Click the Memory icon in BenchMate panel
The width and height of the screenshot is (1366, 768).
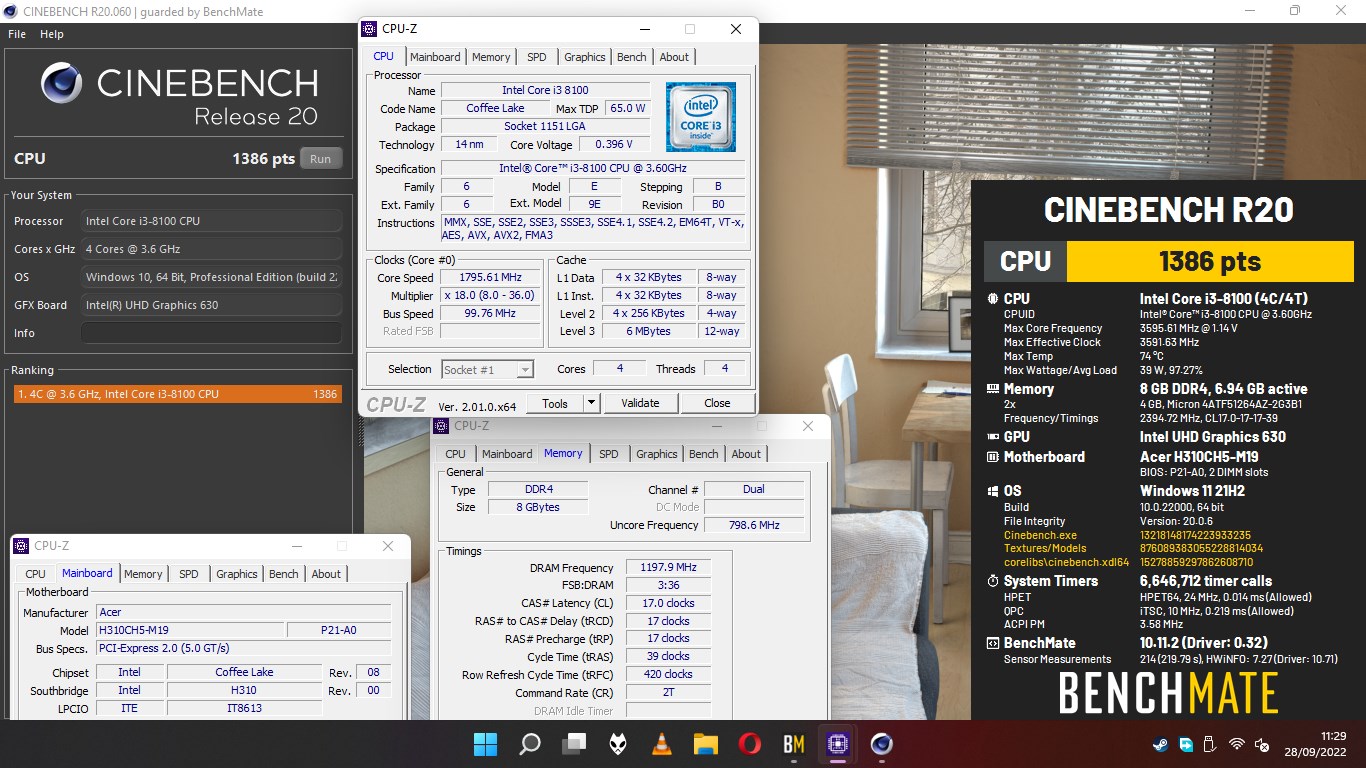[993, 389]
